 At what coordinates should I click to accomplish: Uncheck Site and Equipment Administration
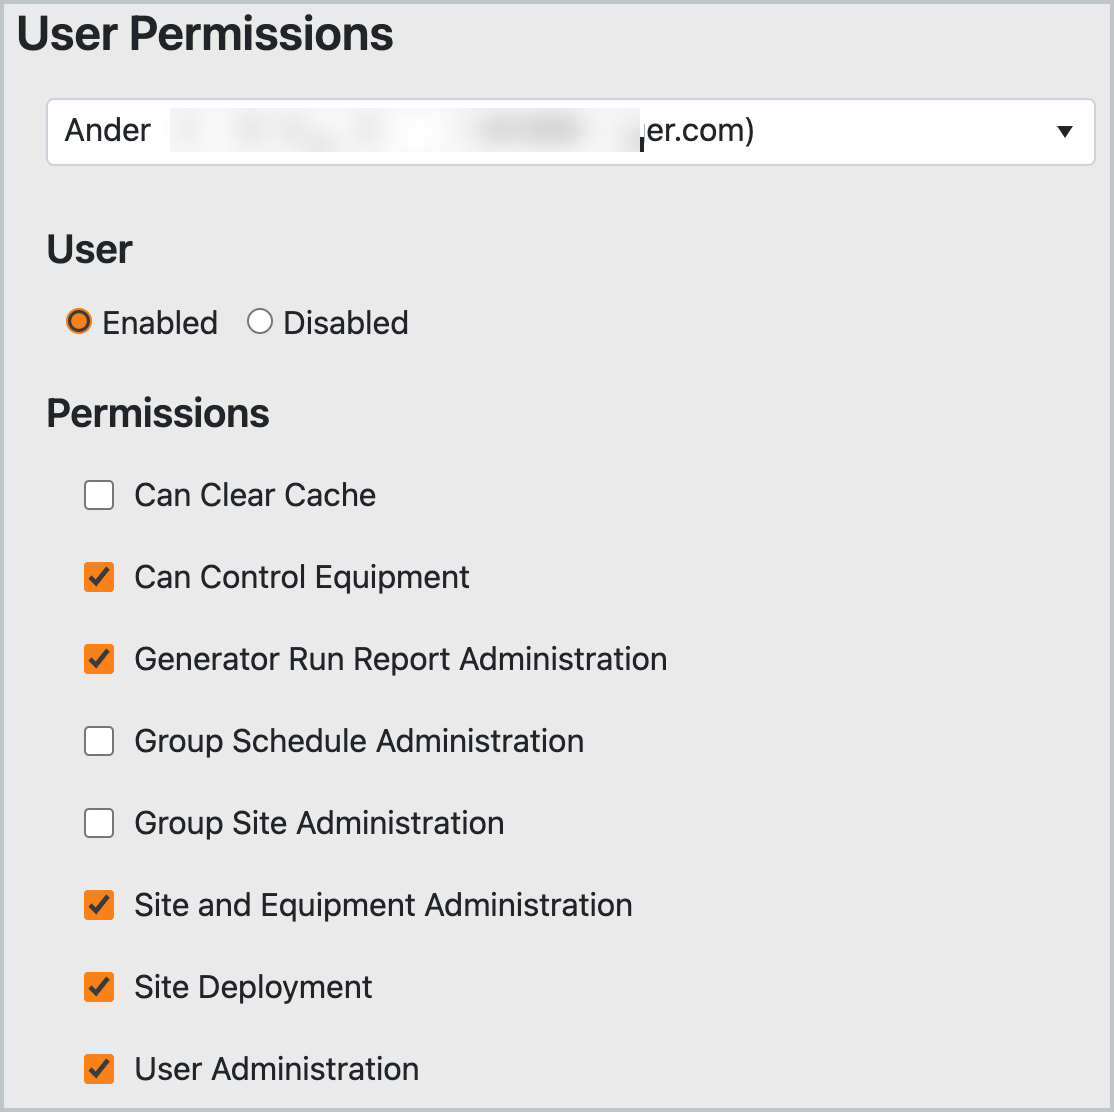(x=98, y=905)
